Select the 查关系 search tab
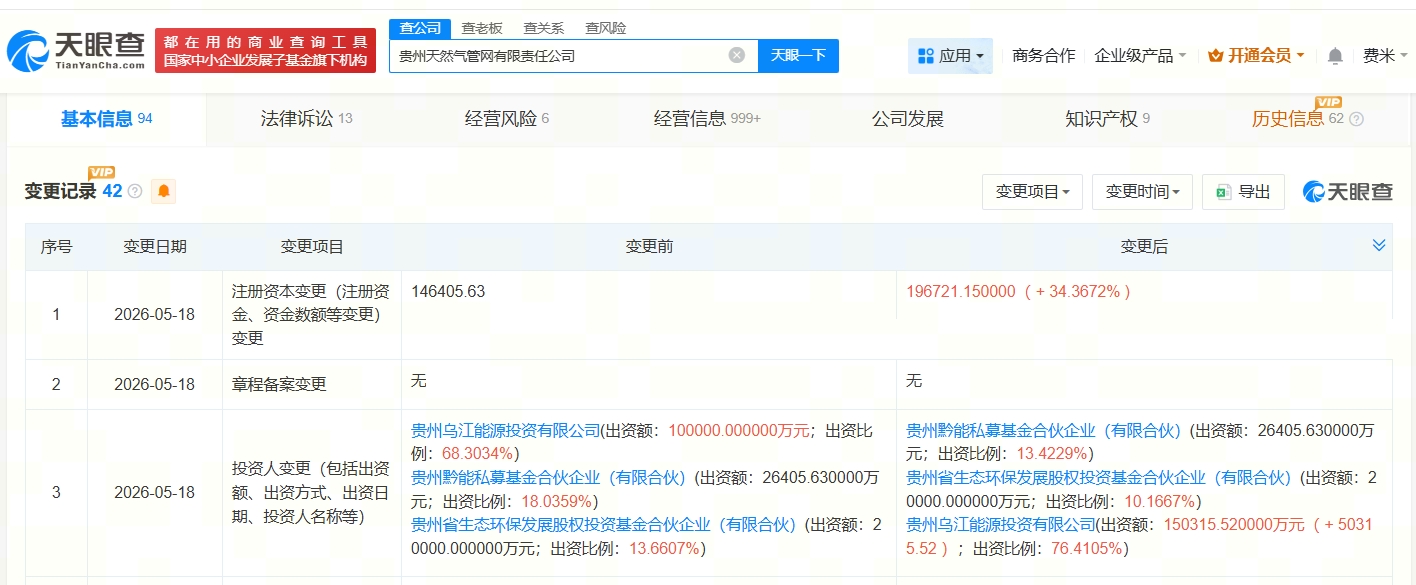The width and height of the screenshot is (1416, 585). coord(544,28)
